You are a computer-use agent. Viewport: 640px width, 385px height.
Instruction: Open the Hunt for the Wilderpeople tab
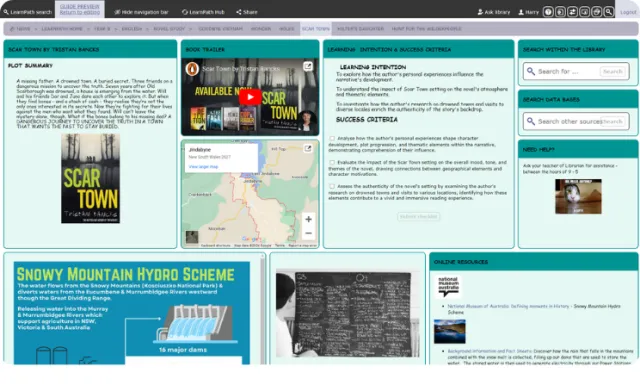[x=426, y=29]
